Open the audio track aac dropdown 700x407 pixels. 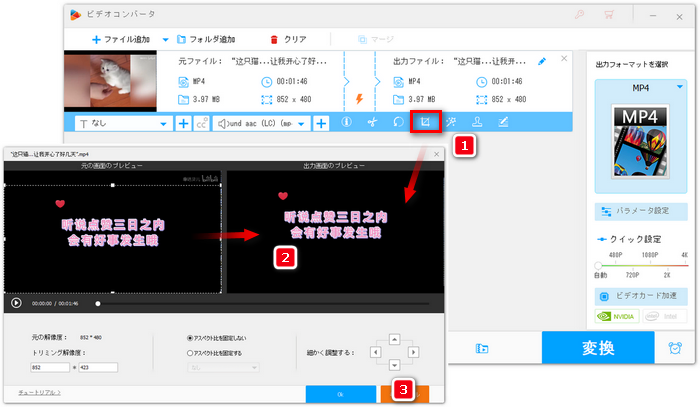pos(304,124)
